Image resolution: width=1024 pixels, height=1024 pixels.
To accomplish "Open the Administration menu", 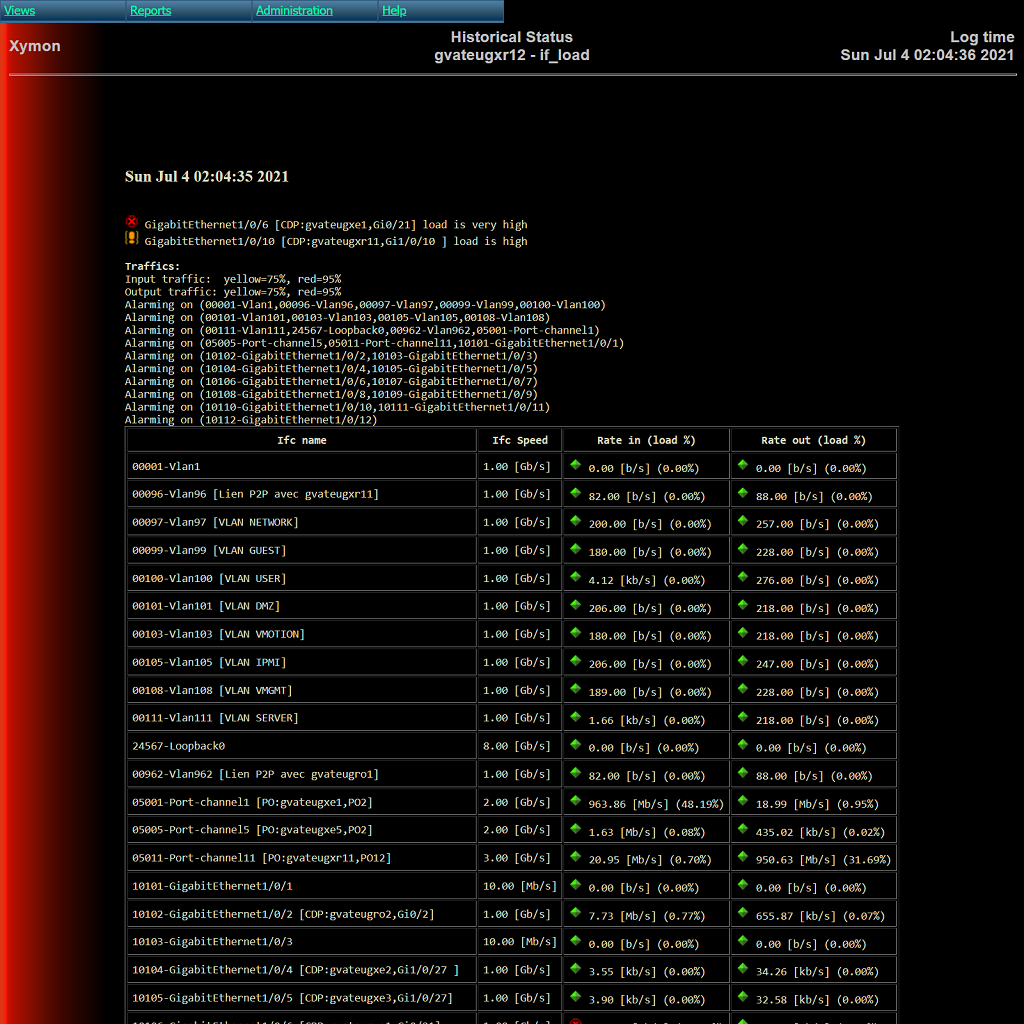I will click(294, 11).
